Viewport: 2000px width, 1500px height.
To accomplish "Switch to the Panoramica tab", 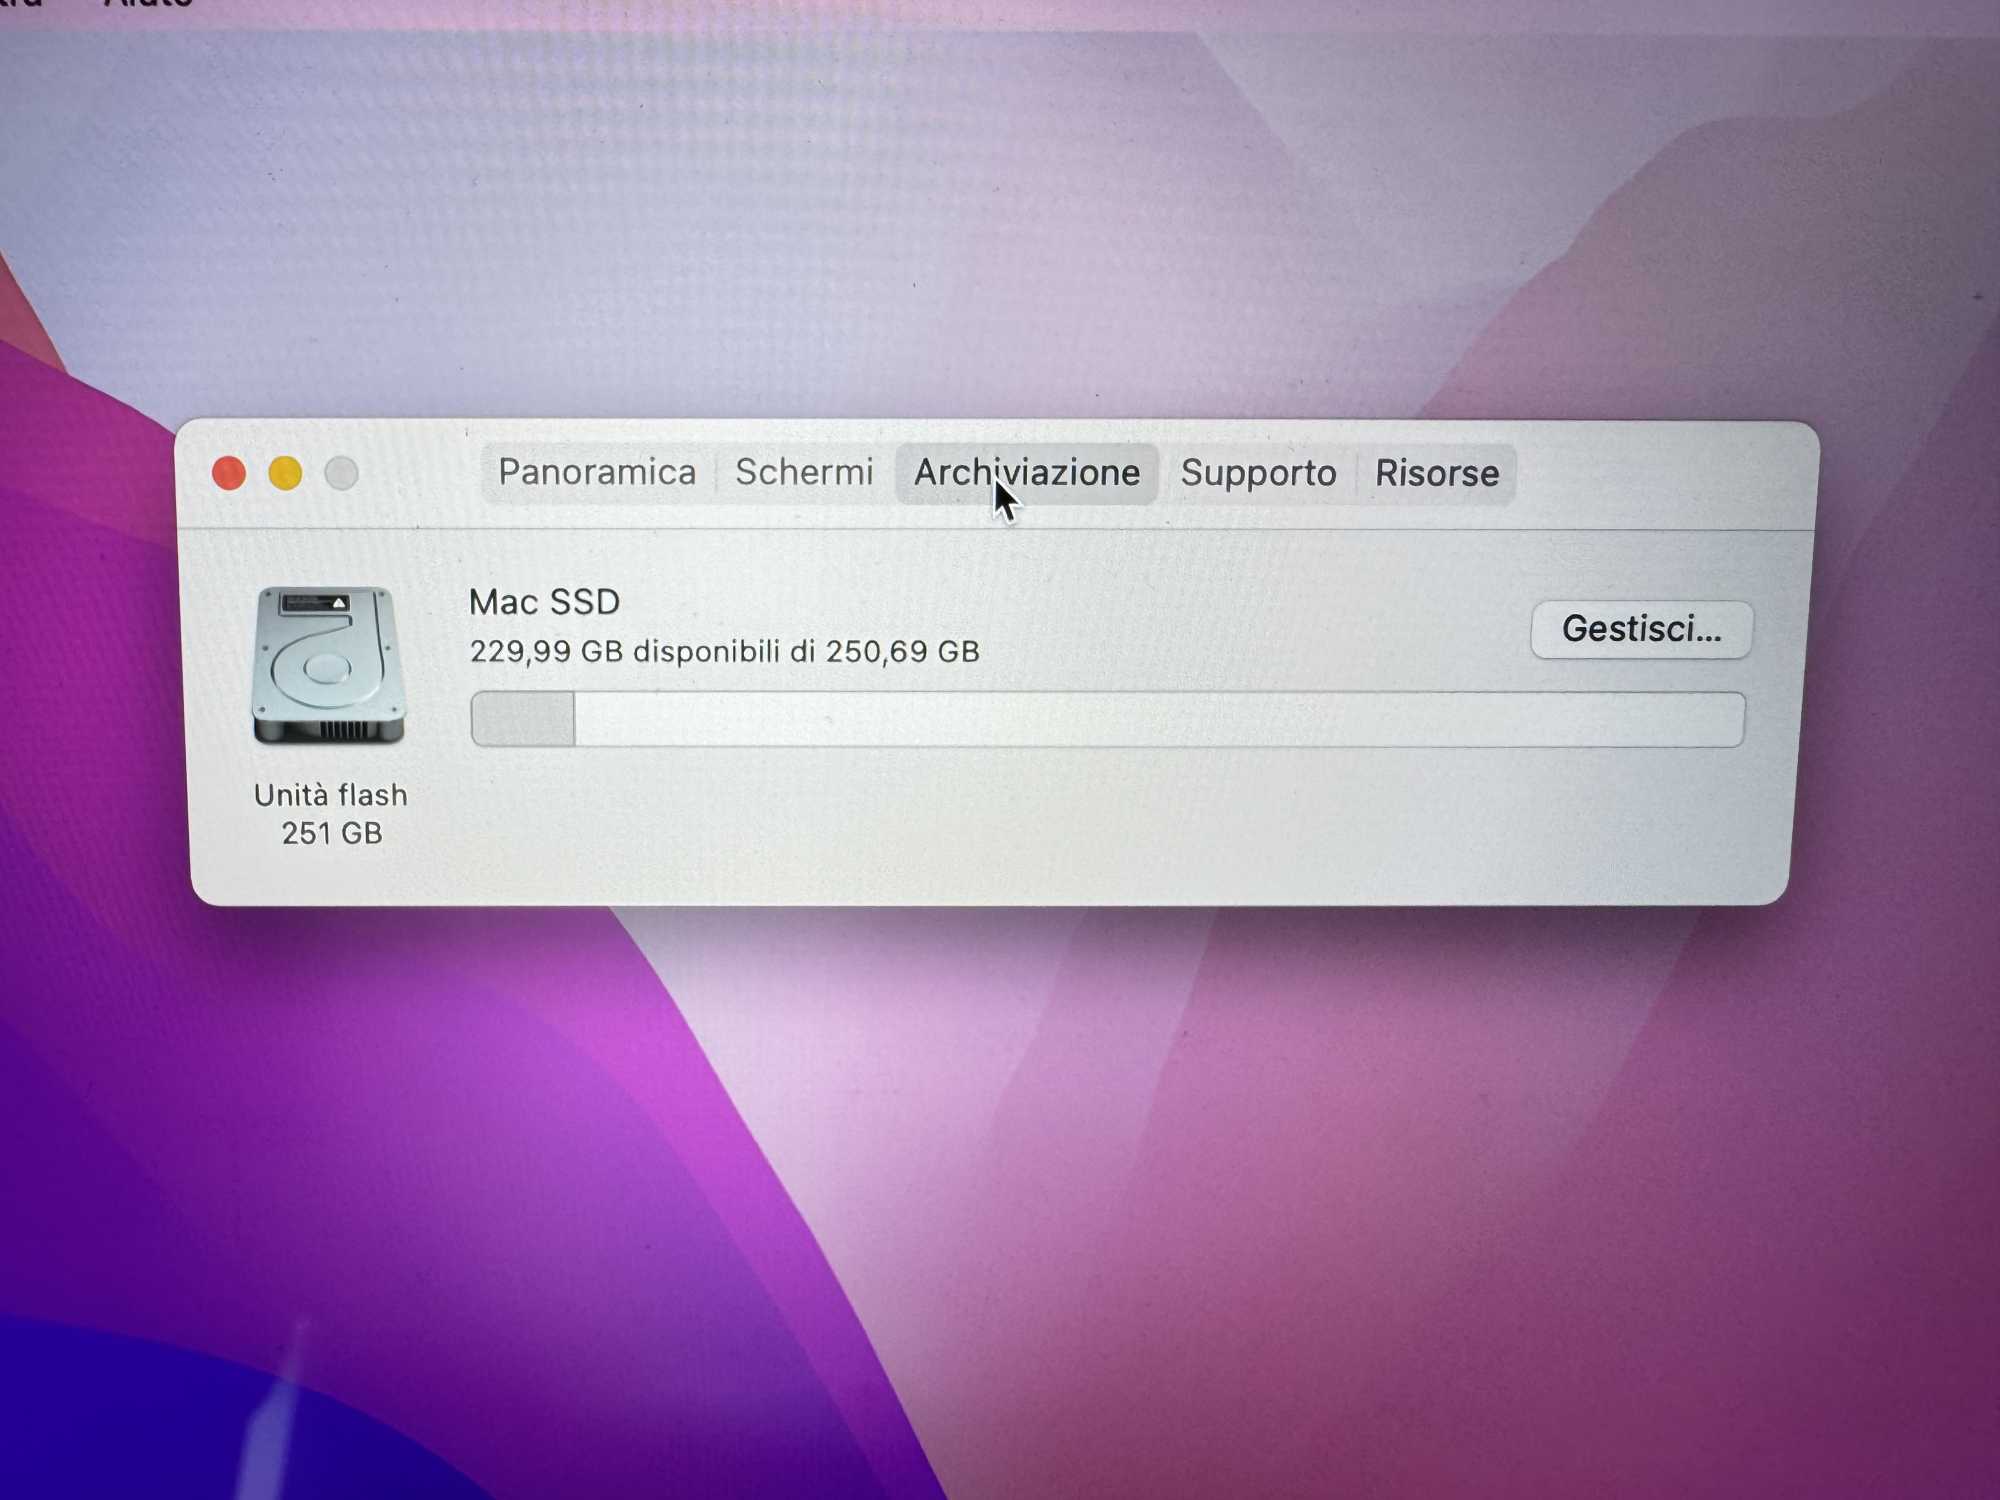I will click(597, 472).
